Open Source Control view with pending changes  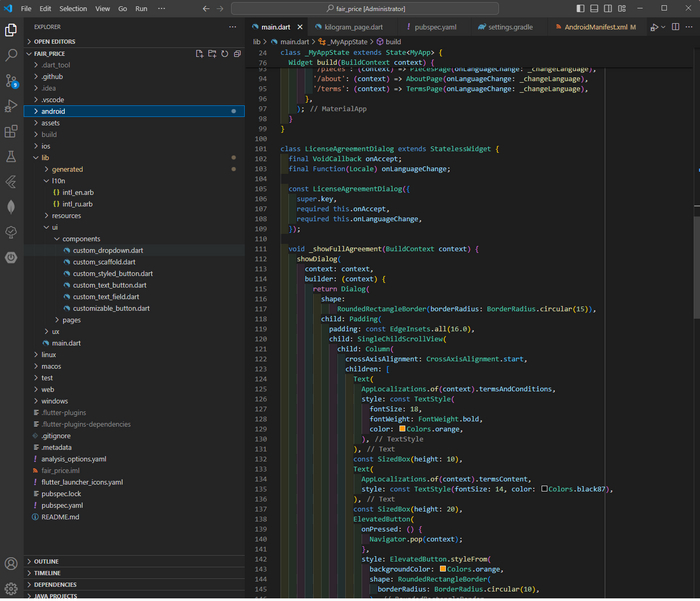coord(11,79)
